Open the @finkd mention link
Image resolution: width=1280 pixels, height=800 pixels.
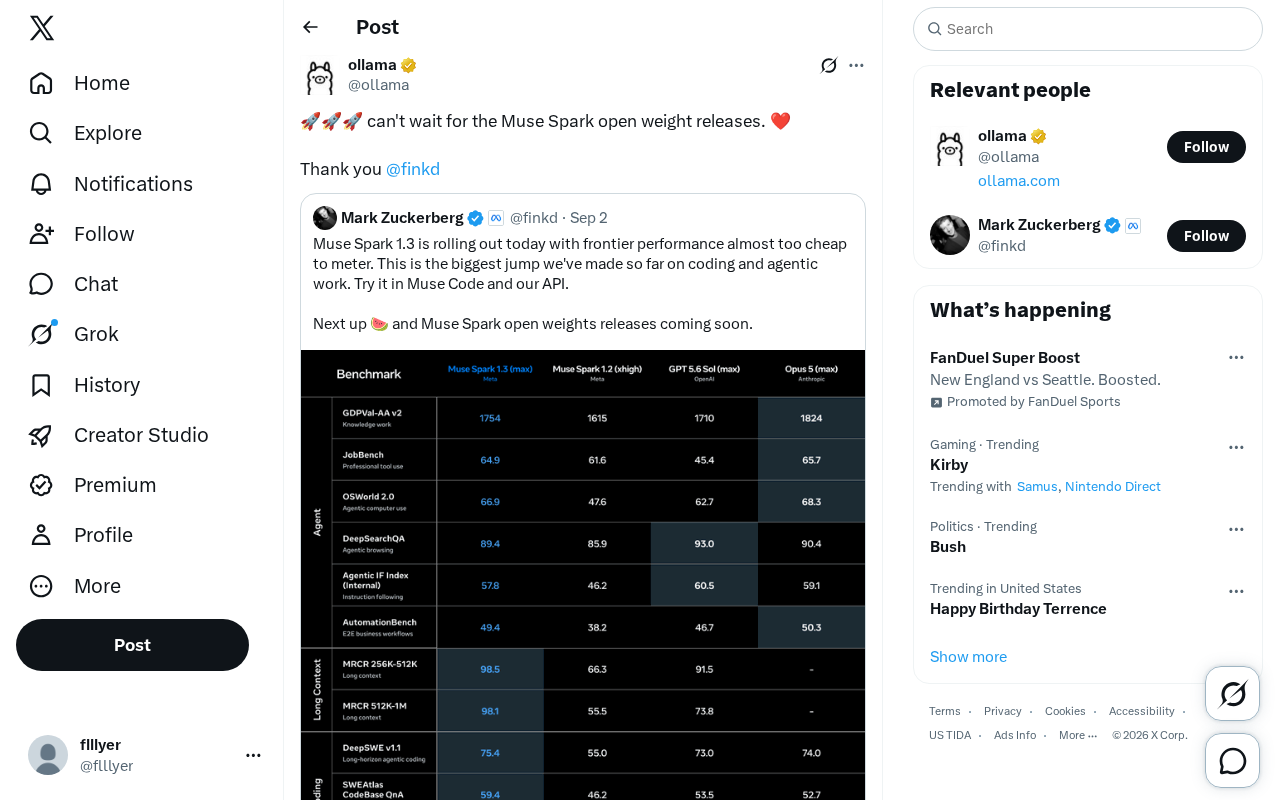(x=413, y=169)
